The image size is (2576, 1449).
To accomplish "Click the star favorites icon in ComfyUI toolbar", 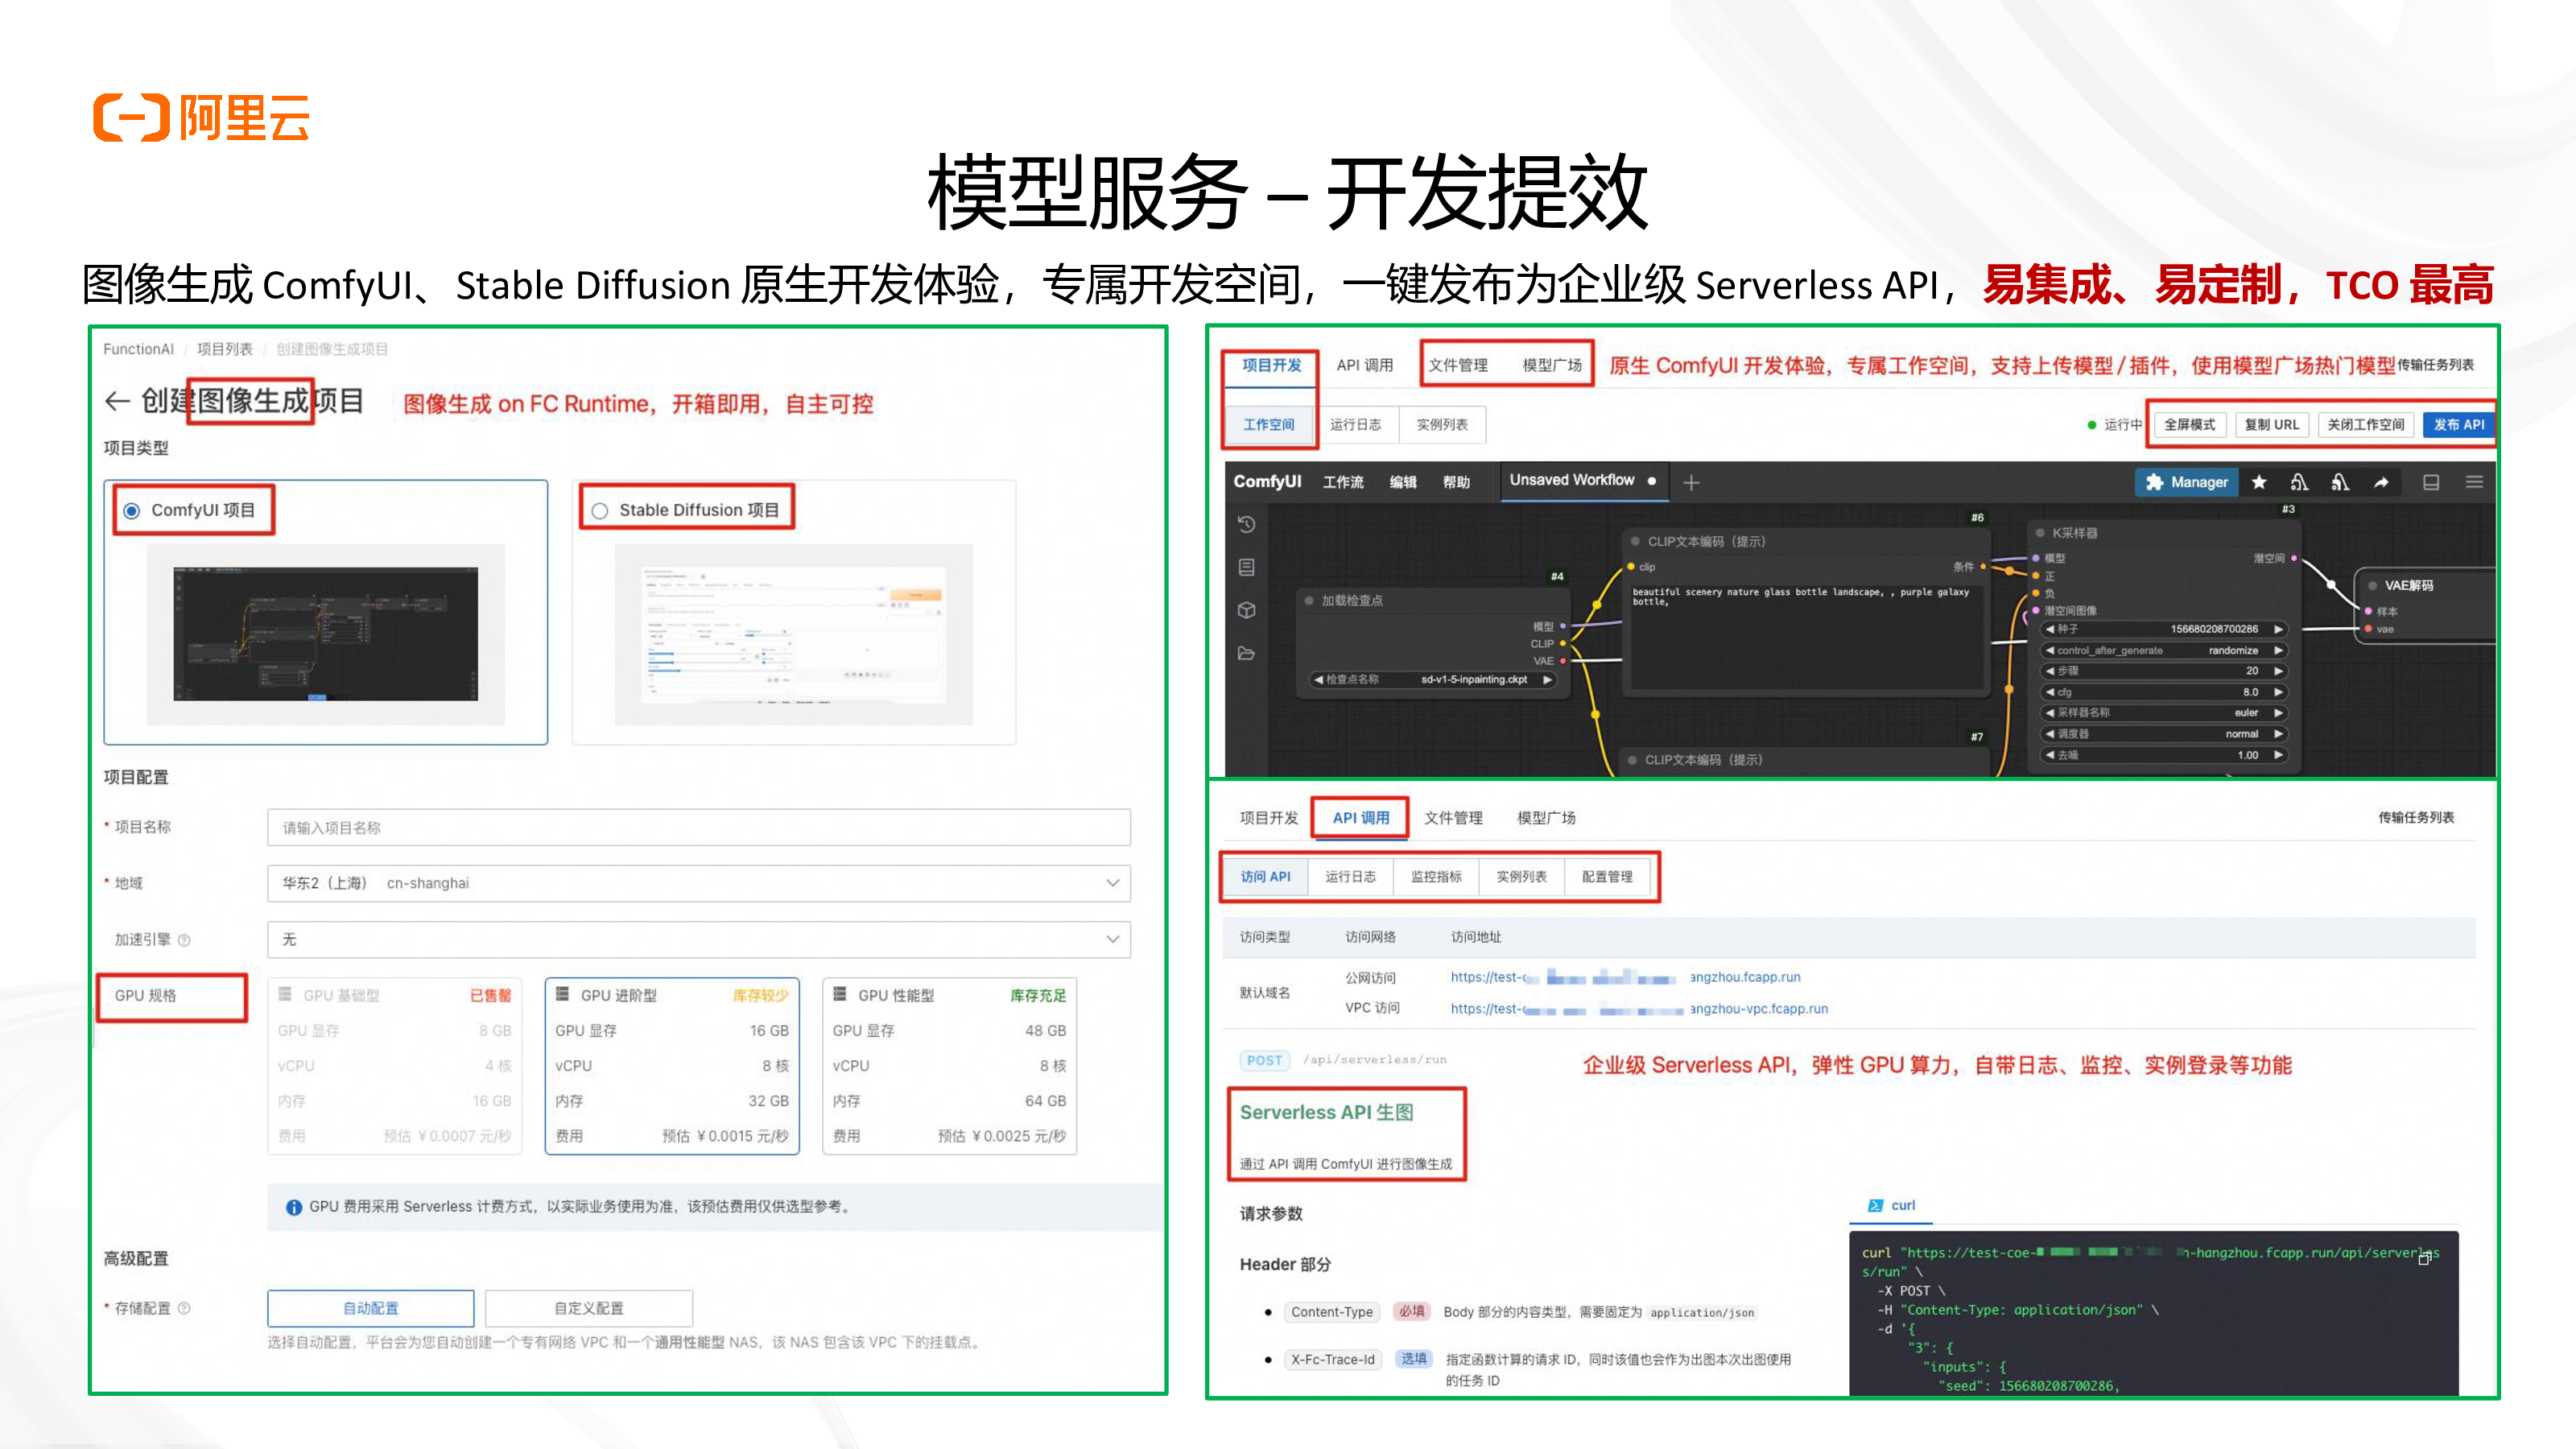I will pyautogui.click(x=2259, y=482).
